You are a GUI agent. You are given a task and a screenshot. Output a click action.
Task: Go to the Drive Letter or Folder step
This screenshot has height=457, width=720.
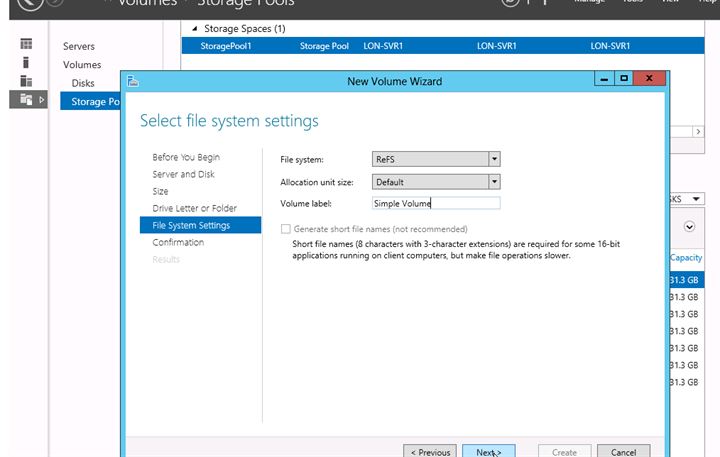pos(194,208)
